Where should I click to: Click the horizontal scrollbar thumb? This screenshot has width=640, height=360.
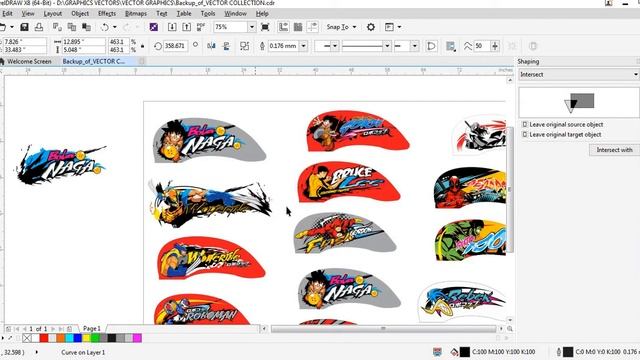pyautogui.click(x=383, y=329)
